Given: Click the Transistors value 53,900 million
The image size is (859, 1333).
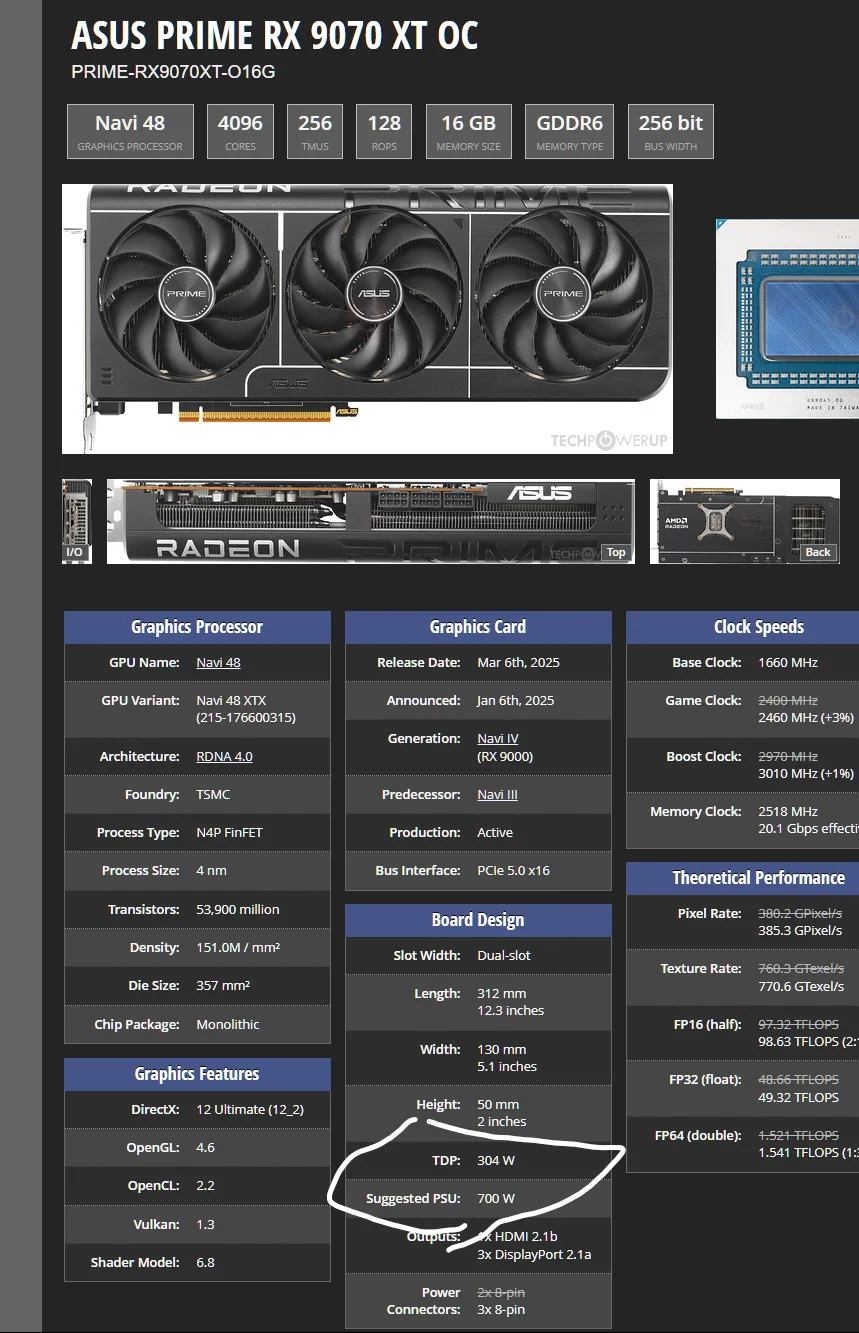Looking at the screenshot, I should coord(238,909).
